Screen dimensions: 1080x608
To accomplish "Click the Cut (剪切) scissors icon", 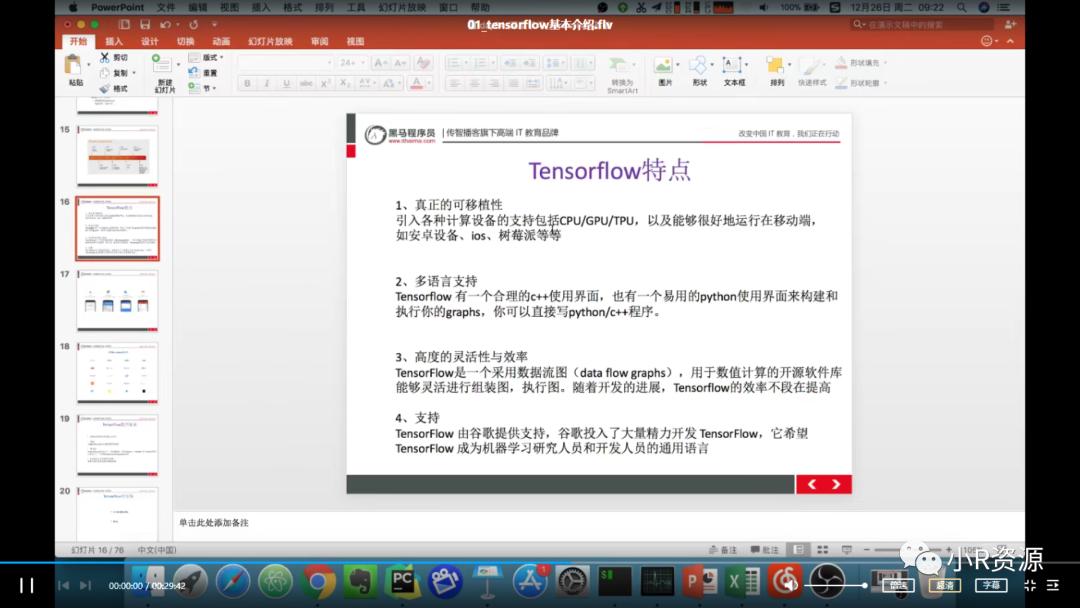I will (105, 57).
